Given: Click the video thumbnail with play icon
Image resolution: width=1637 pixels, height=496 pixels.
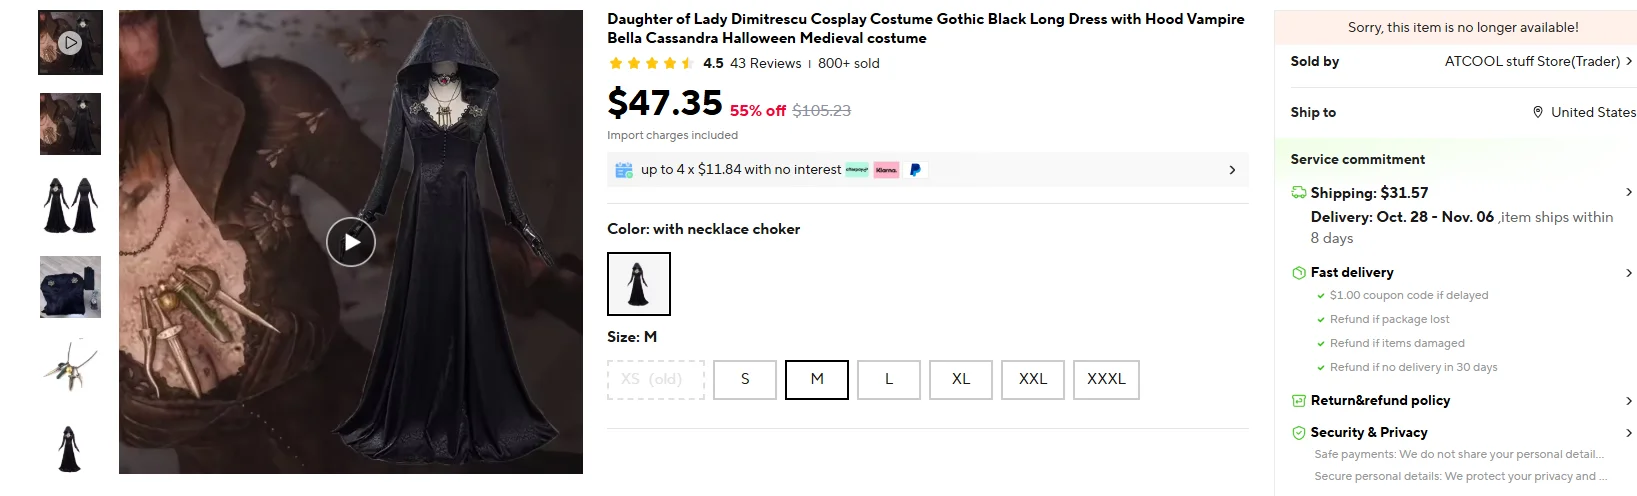Looking at the screenshot, I should [70, 43].
